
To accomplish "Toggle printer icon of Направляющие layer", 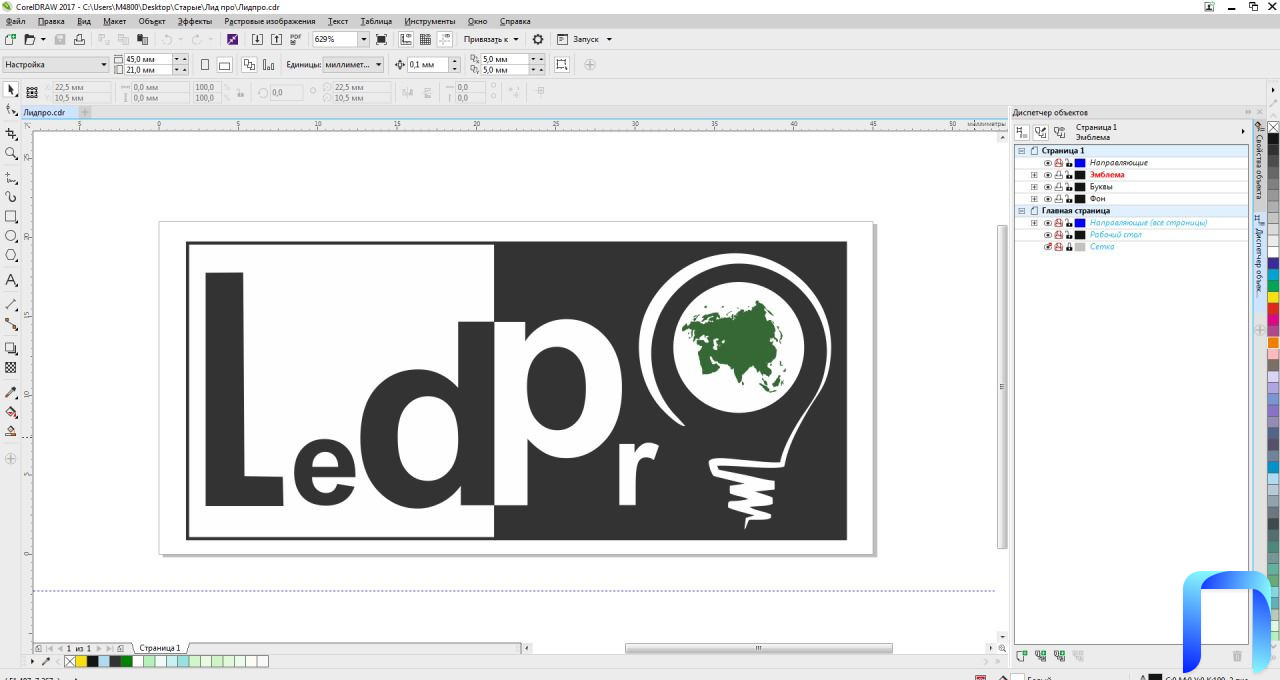I will [x=1058, y=163].
